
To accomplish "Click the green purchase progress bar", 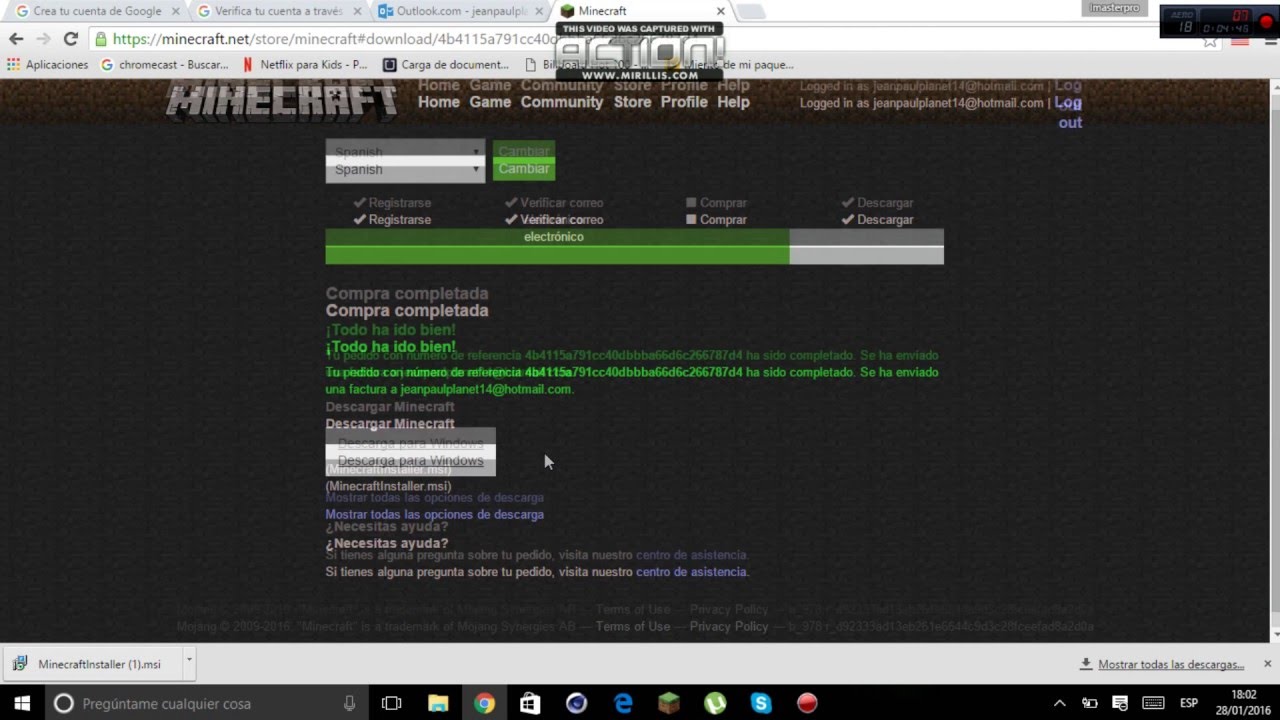I will tap(557, 255).
